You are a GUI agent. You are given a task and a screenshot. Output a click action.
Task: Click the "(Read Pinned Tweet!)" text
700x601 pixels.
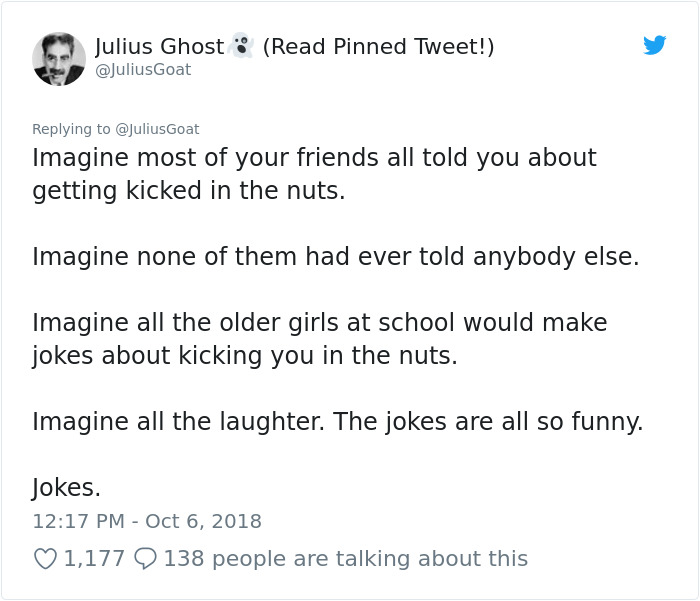[x=378, y=47]
